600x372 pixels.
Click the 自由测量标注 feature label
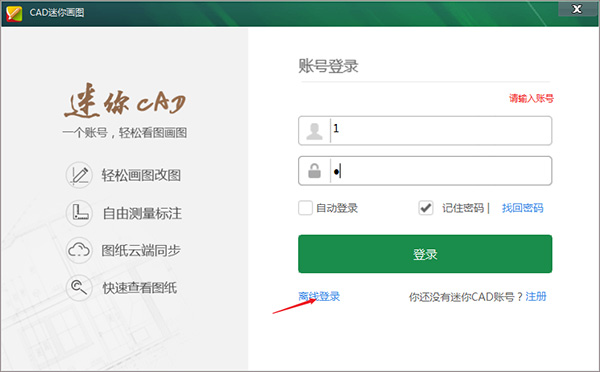142,213
